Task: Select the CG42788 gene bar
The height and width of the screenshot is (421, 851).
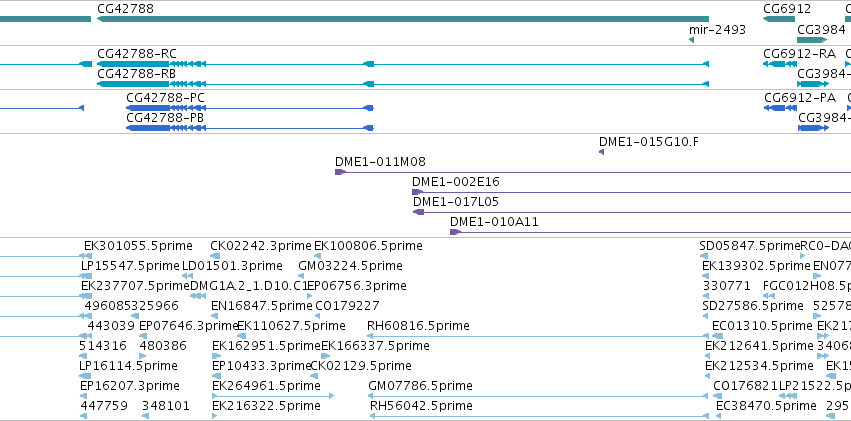Action: (x=403, y=19)
